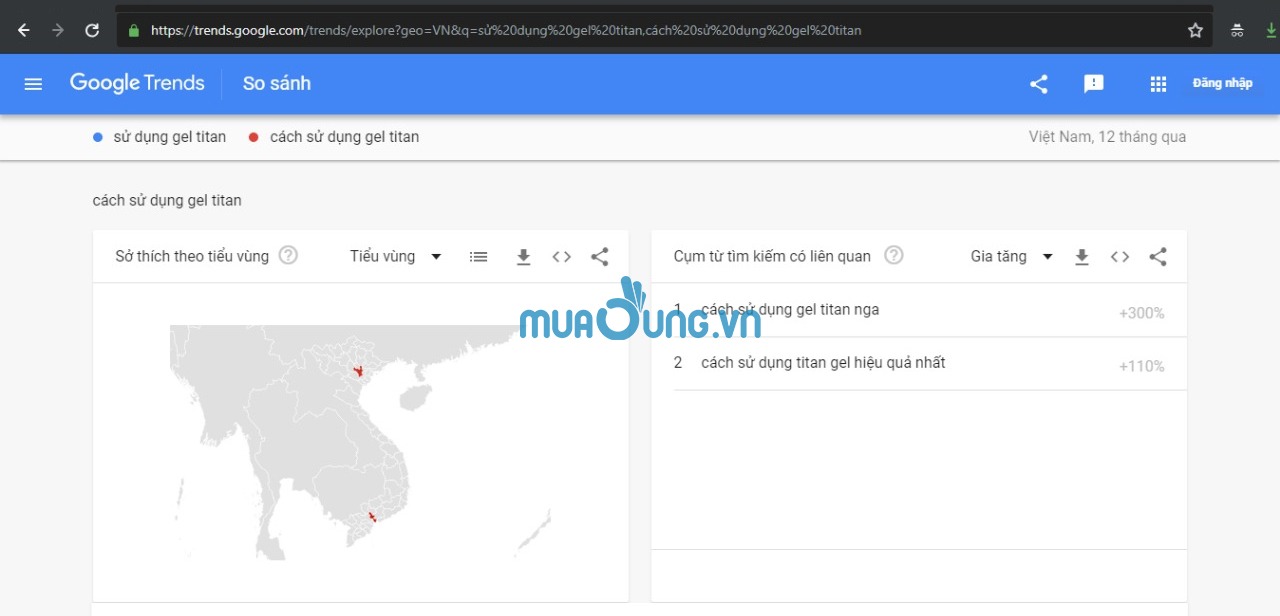
Task: Click the red dot of cách sử dụng gel titan
Action: tap(254, 137)
